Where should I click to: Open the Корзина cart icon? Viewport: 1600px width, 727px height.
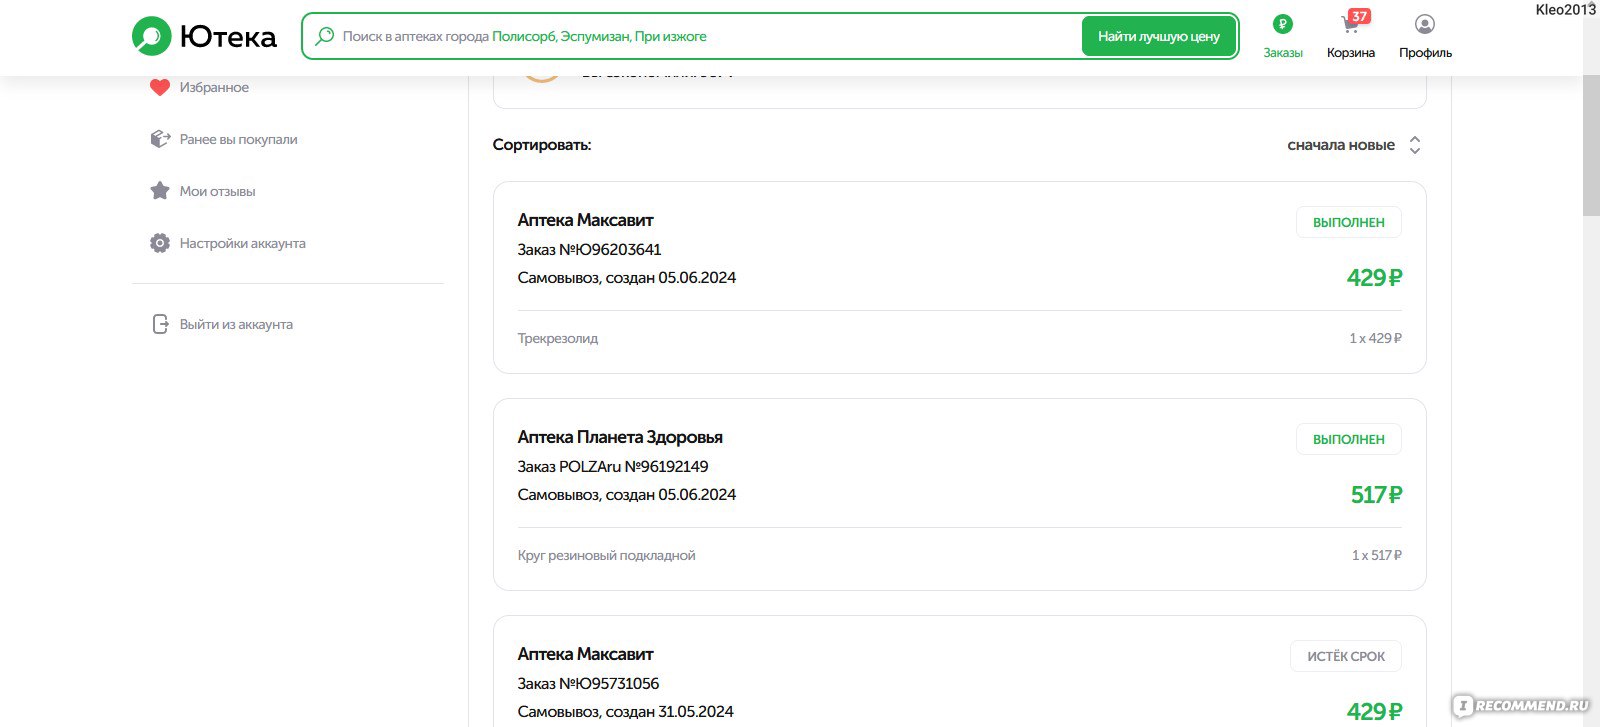1350,24
